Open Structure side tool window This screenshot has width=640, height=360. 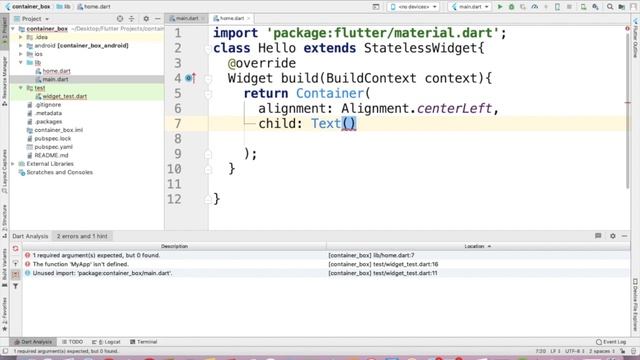tap(4, 221)
